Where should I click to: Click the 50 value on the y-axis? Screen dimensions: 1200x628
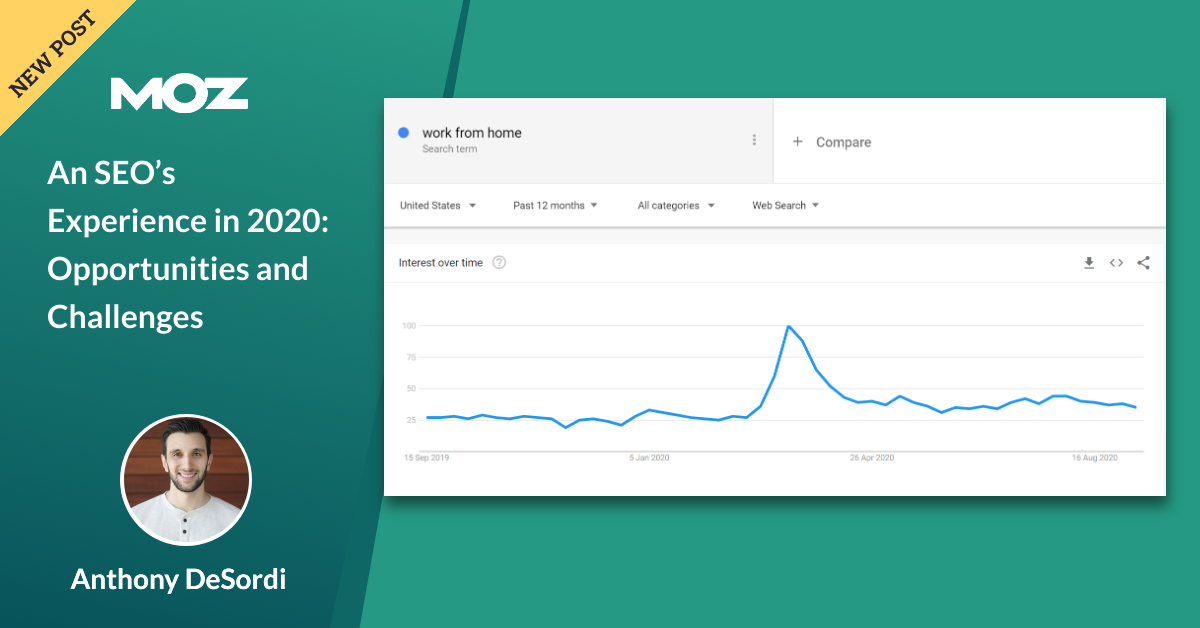coord(410,388)
